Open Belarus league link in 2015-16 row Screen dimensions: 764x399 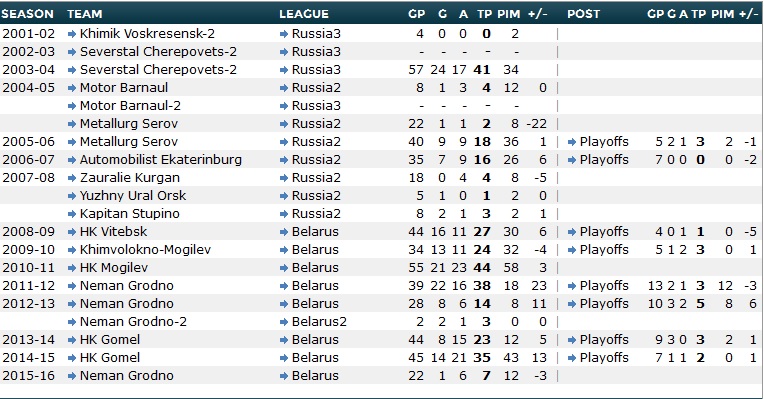tap(315, 376)
